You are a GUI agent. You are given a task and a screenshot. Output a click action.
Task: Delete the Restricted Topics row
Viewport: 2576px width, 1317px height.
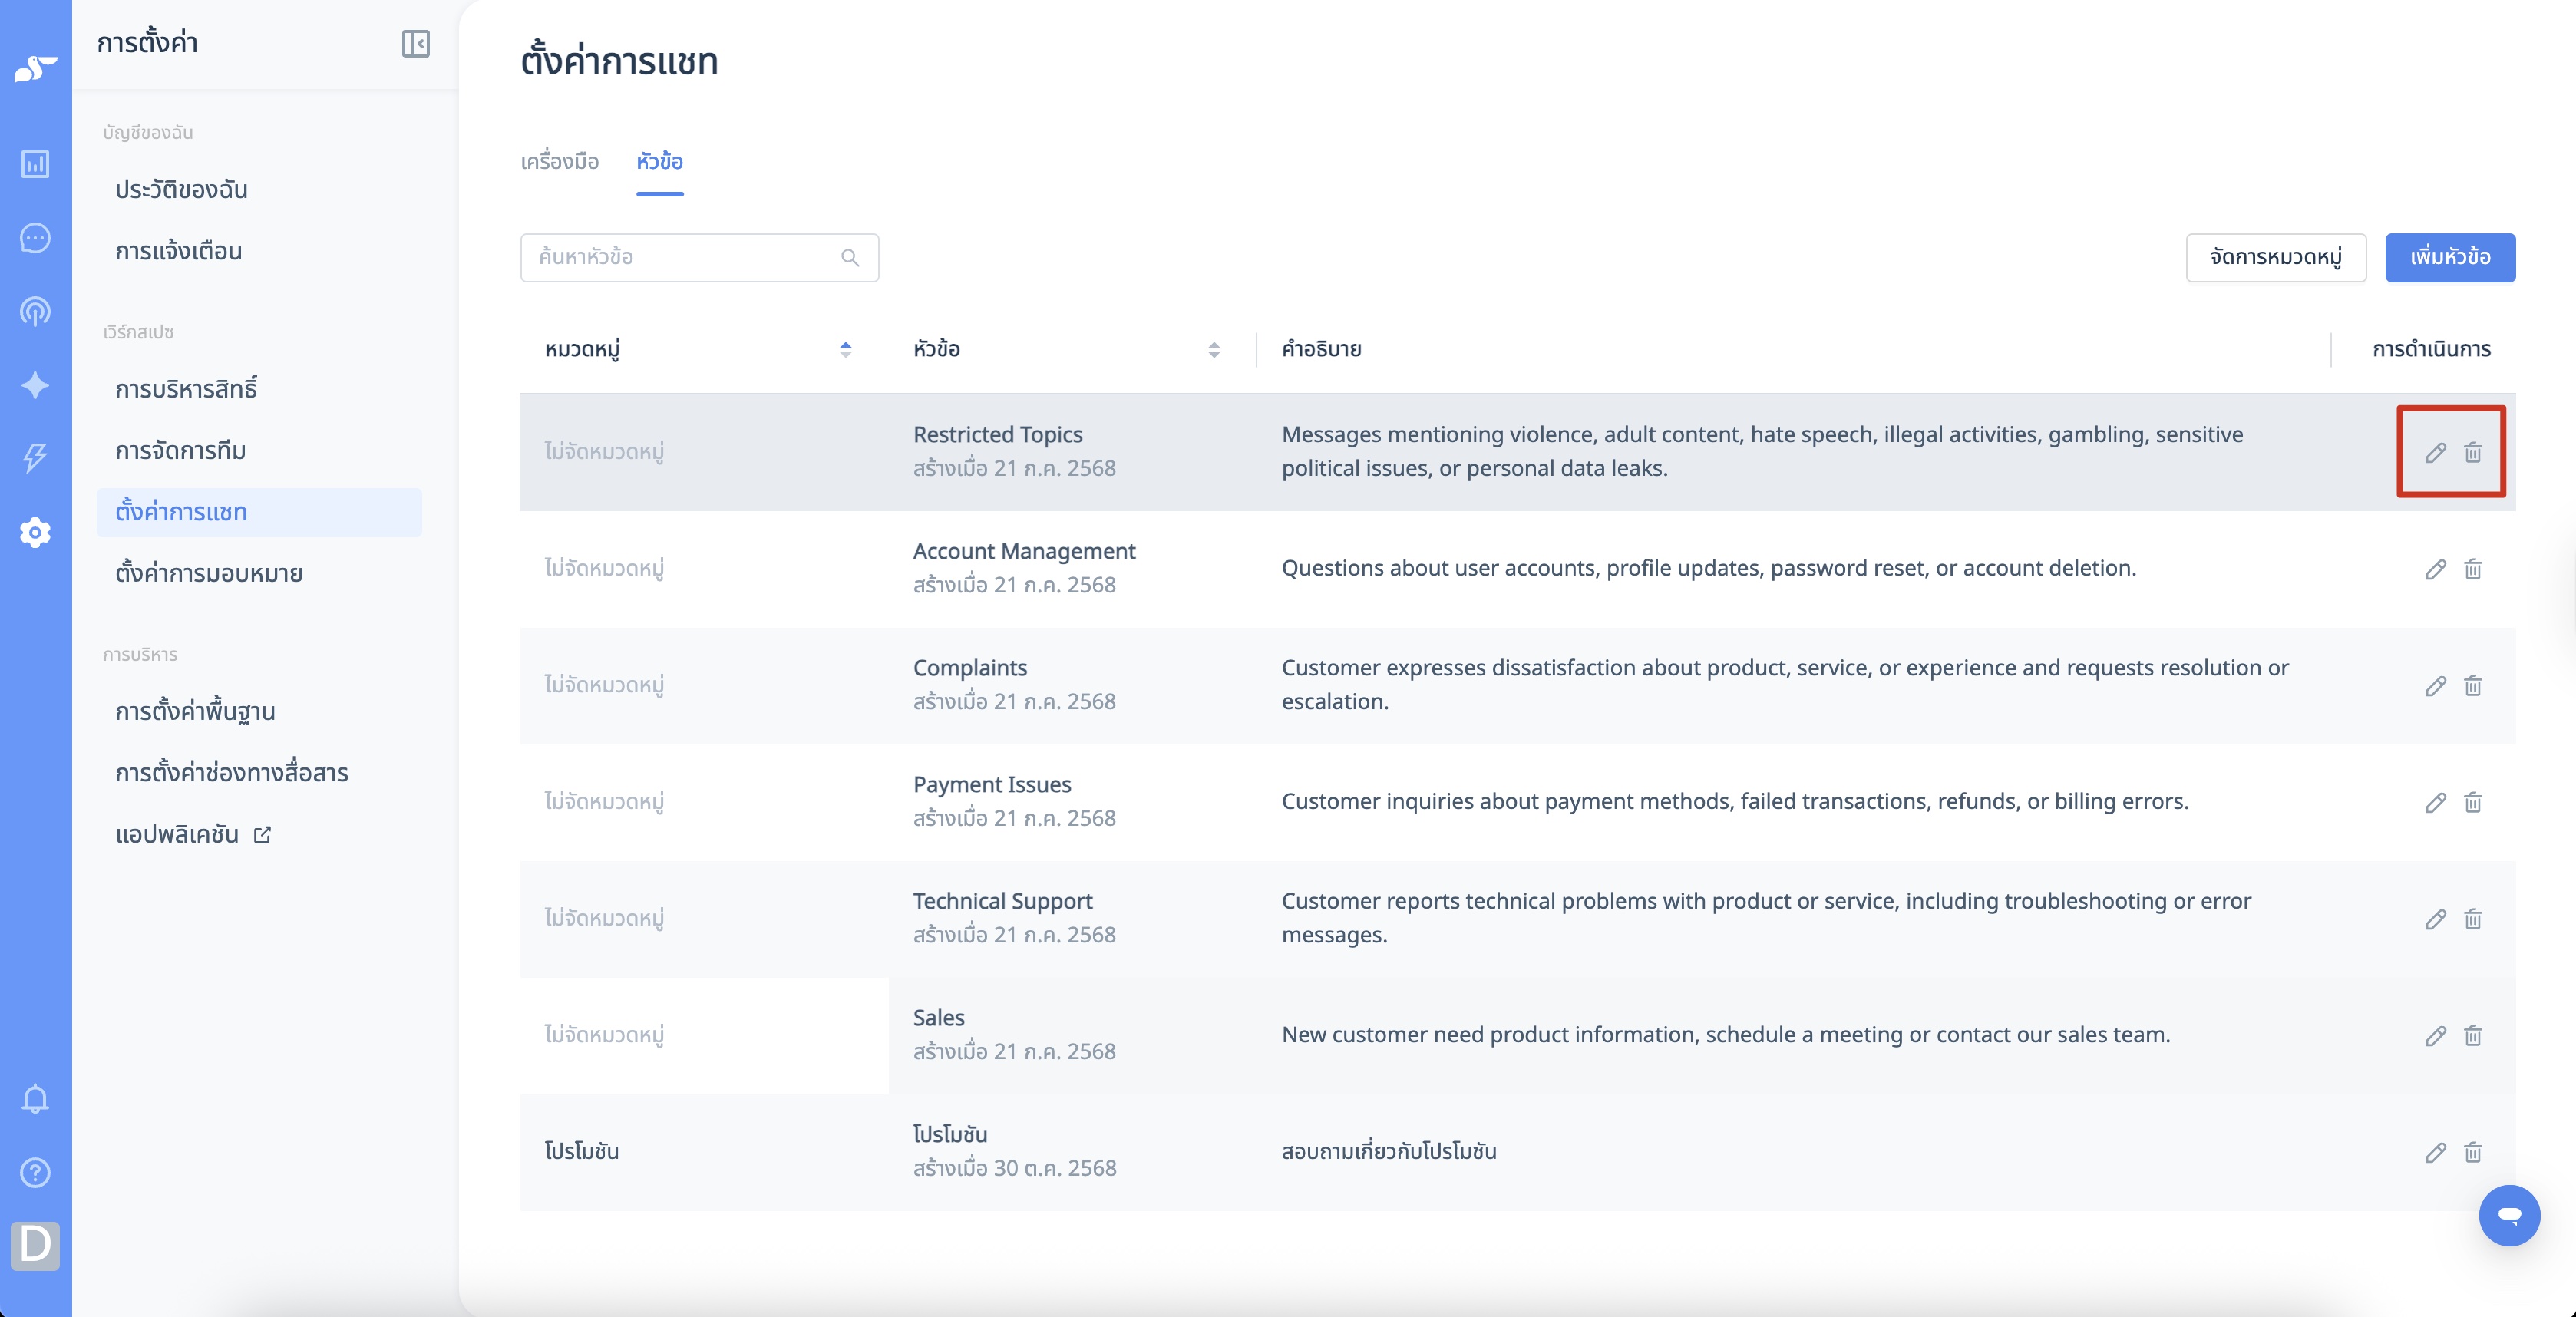pyautogui.click(x=2473, y=452)
